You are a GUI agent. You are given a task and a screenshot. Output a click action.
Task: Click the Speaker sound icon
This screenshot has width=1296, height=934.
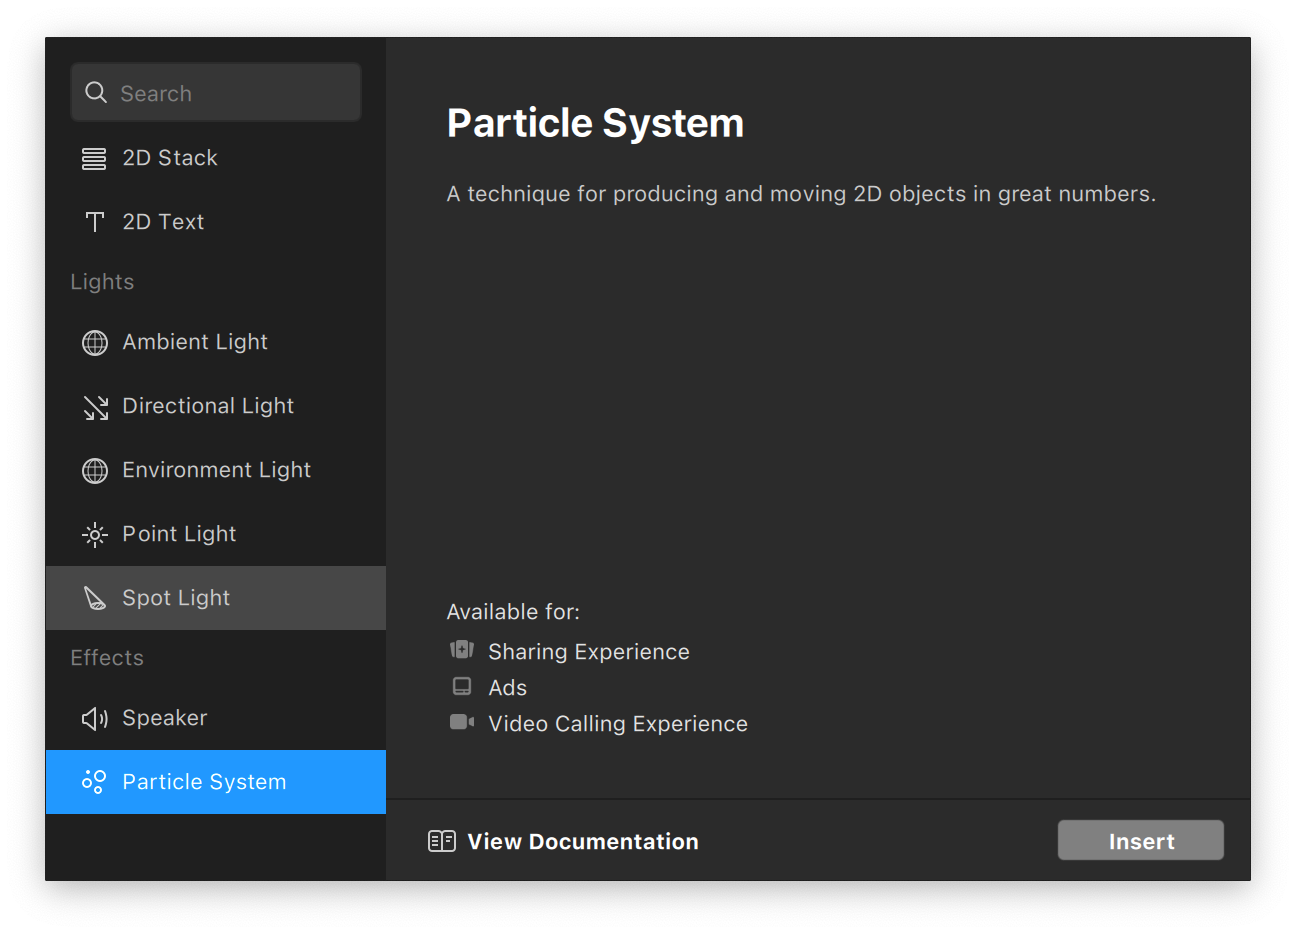pos(95,718)
